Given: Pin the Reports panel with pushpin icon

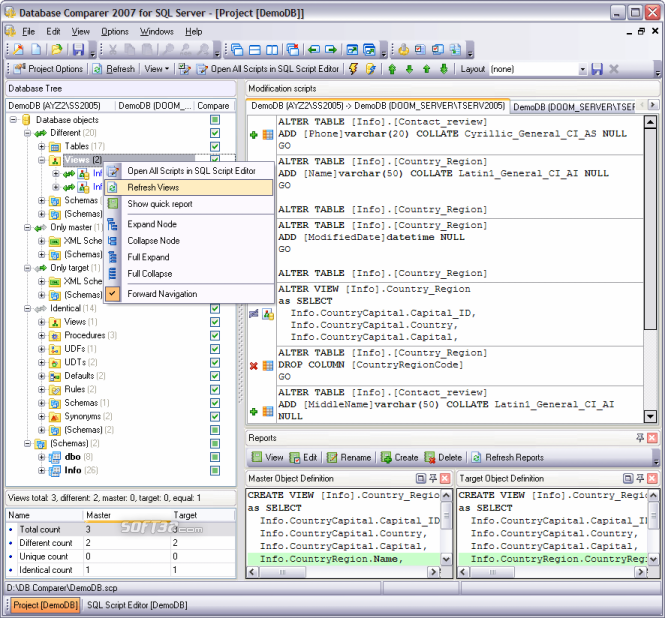Looking at the screenshot, I should click(640, 438).
